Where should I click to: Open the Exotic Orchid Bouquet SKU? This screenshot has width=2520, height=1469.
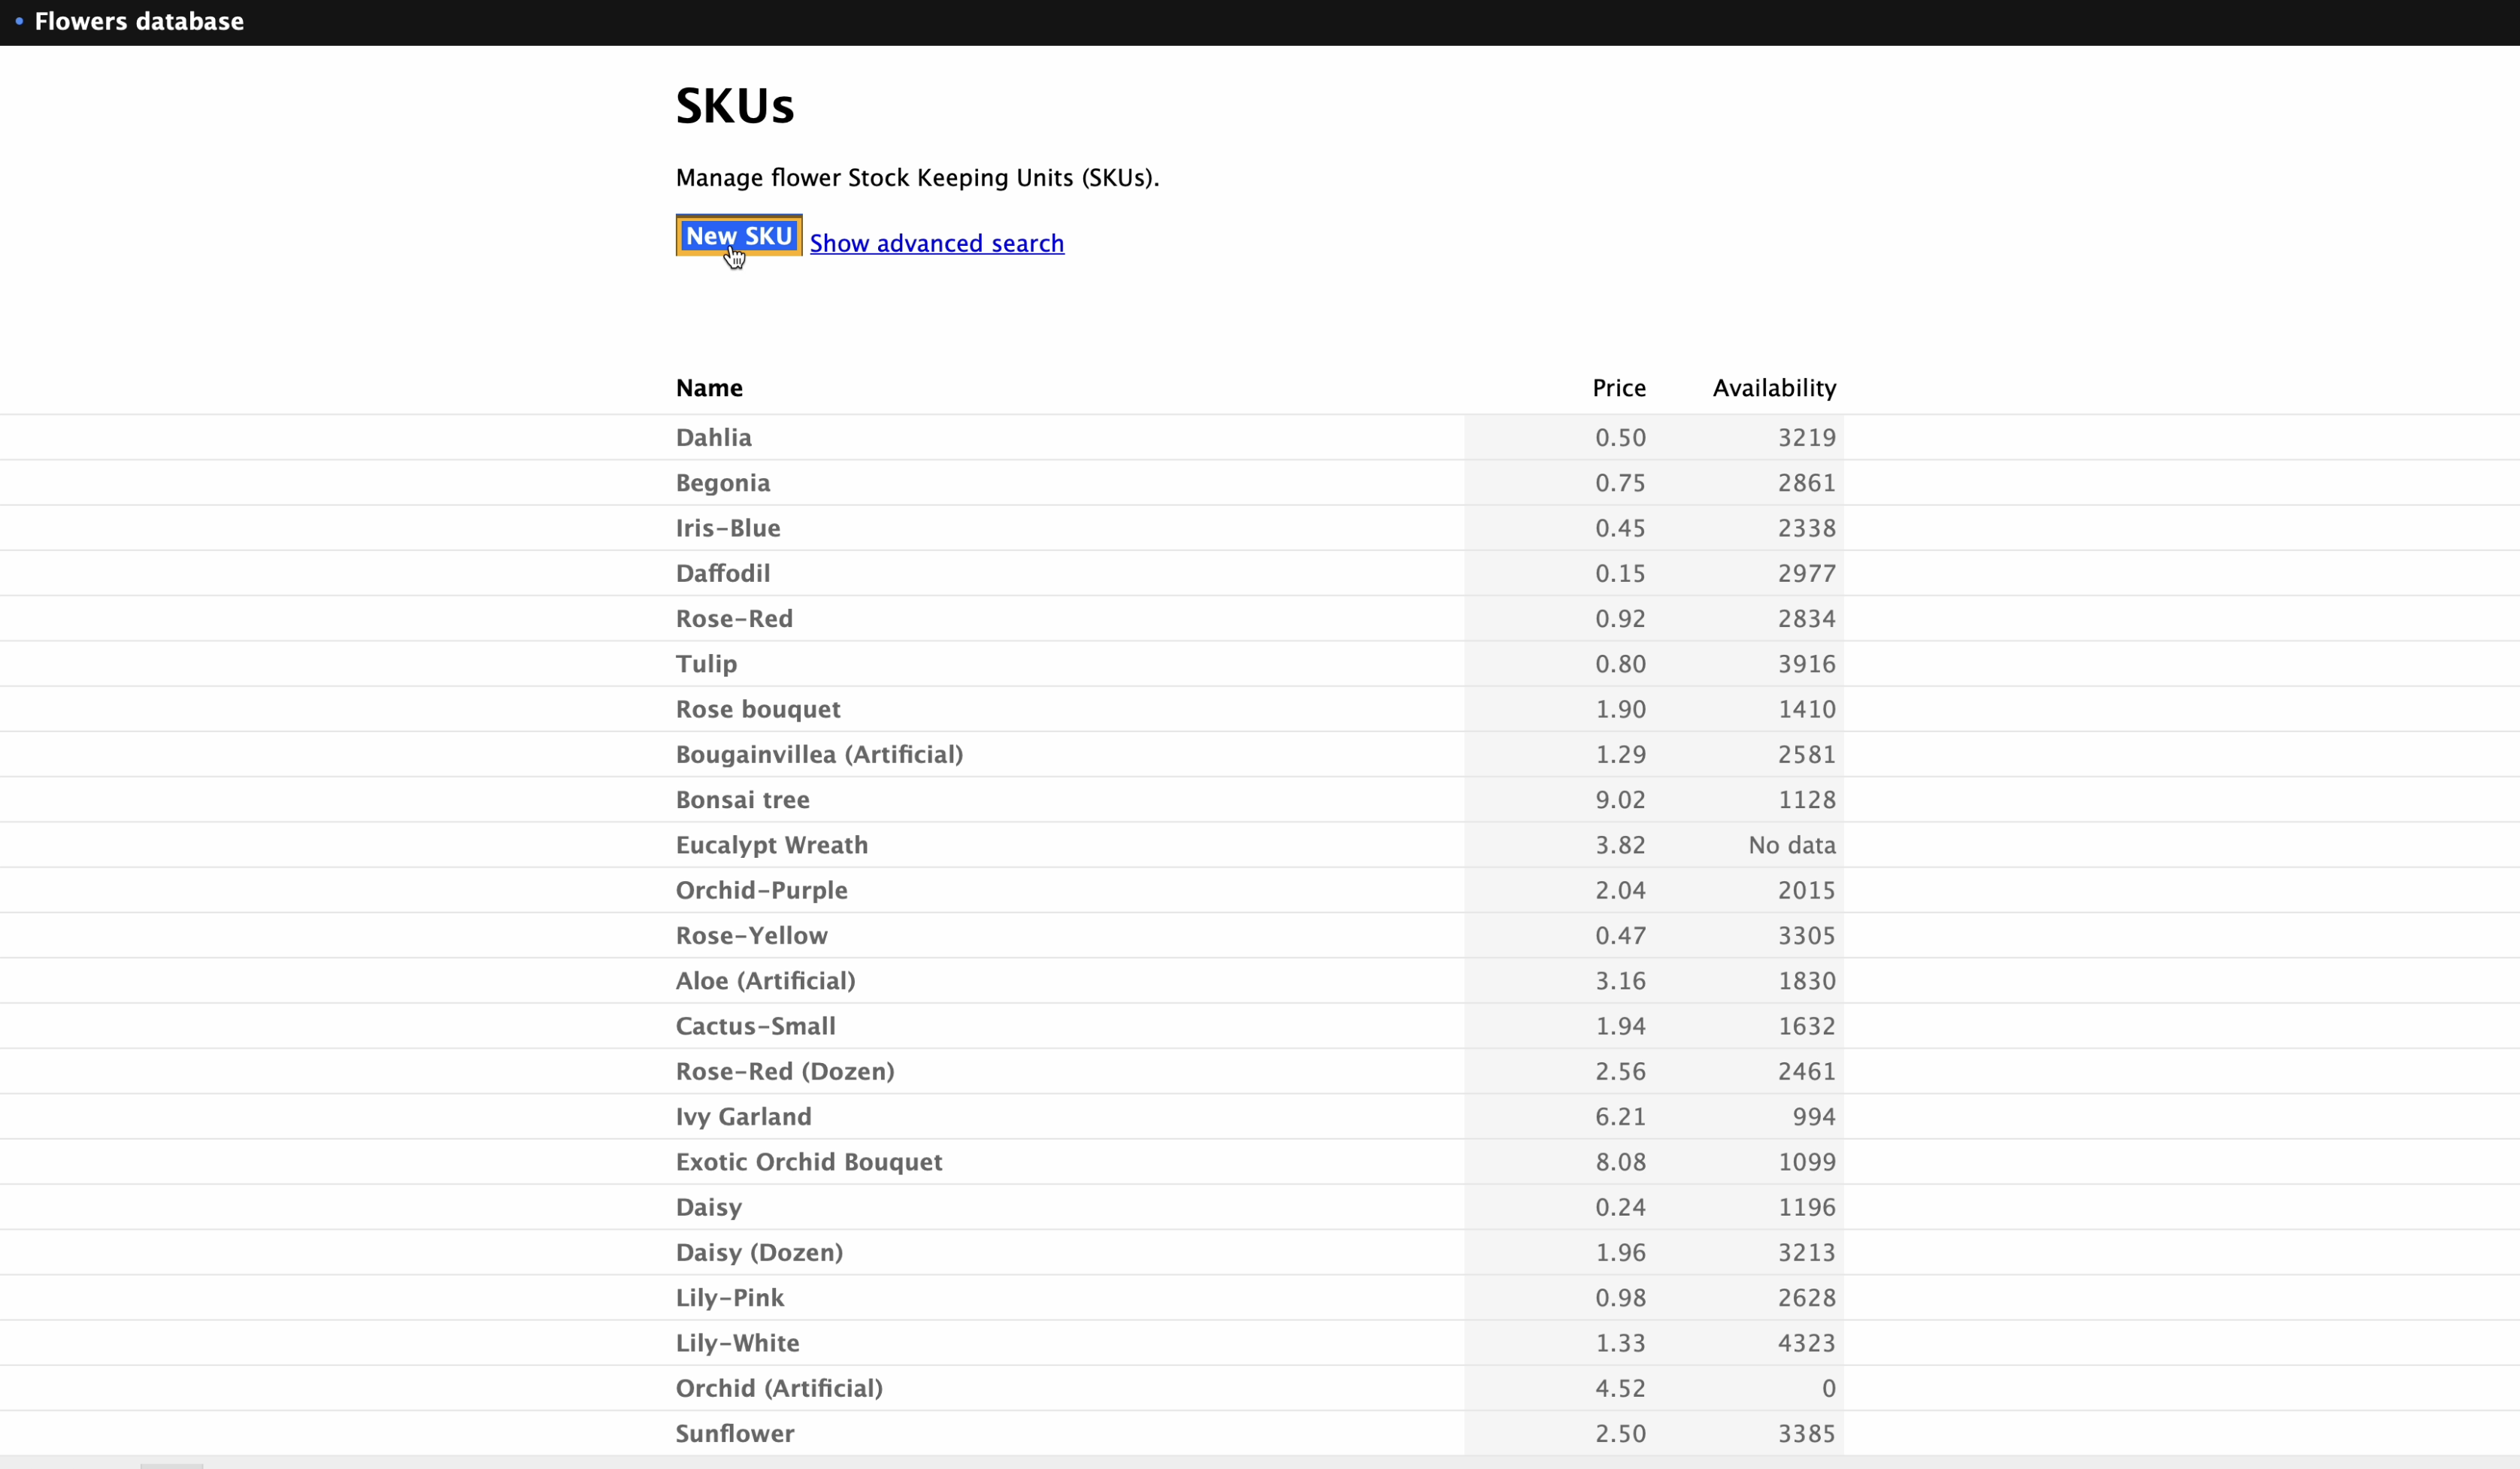tap(809, 1162)
